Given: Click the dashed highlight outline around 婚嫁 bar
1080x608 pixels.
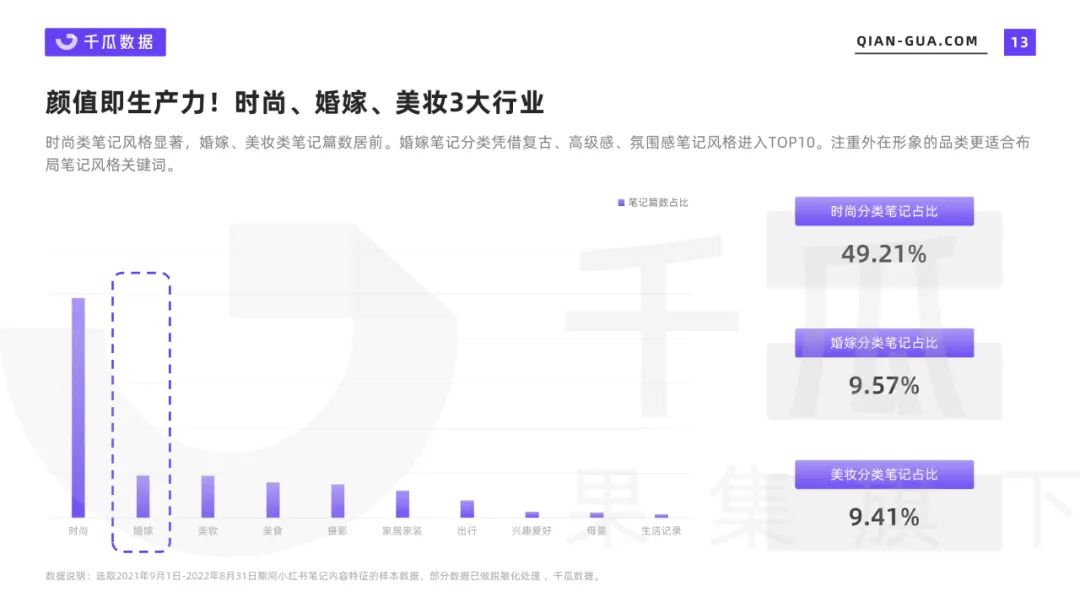Looking at the screenshot, I should tap(139, 400).
